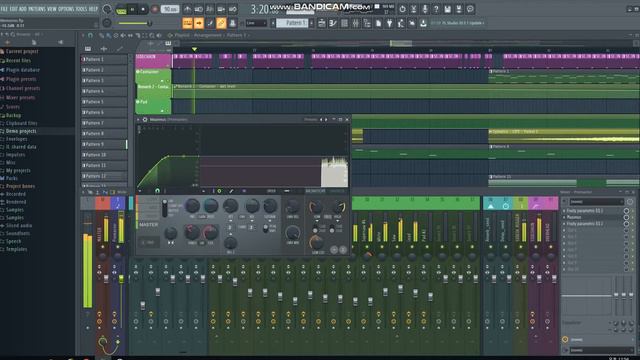
Task: Open the Pattern 1 selector
Action: pyautogui.click(x=292, y=23)
